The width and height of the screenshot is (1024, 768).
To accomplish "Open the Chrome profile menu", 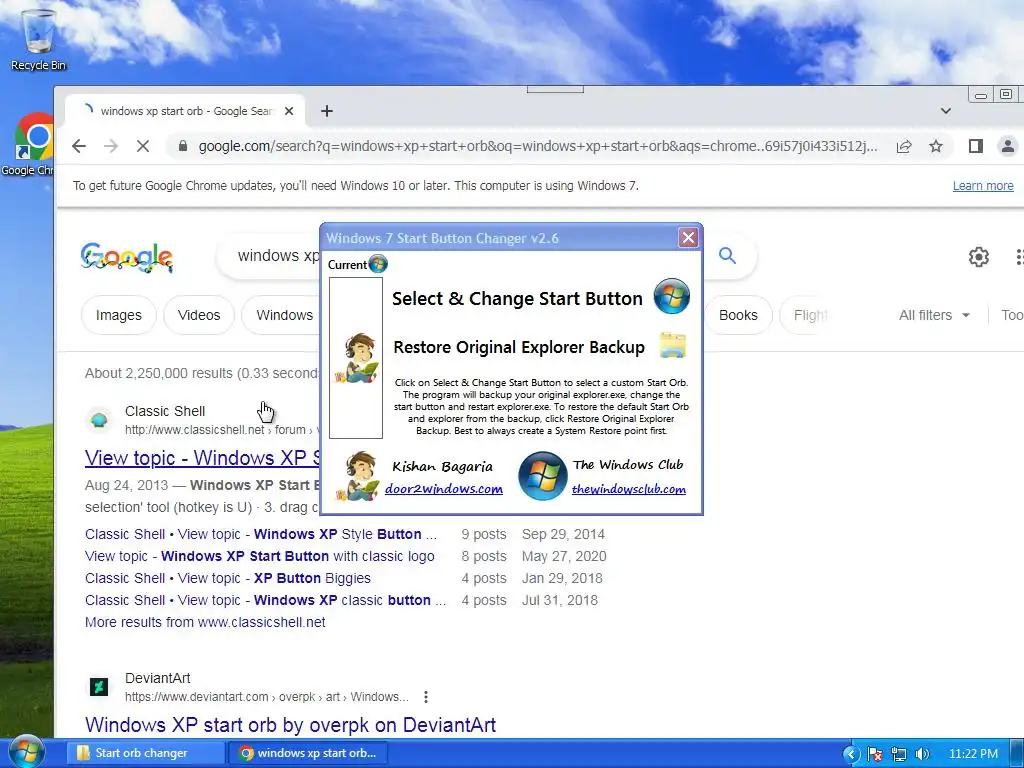I will pyautogui.click(x=1008, y=146).
